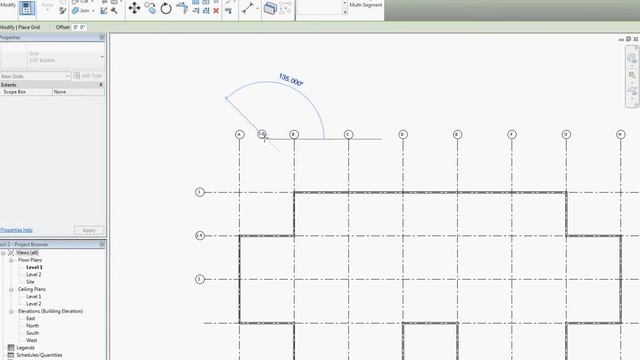
Task: Click the grid bubble labeled H
Action: click(620, 135)
